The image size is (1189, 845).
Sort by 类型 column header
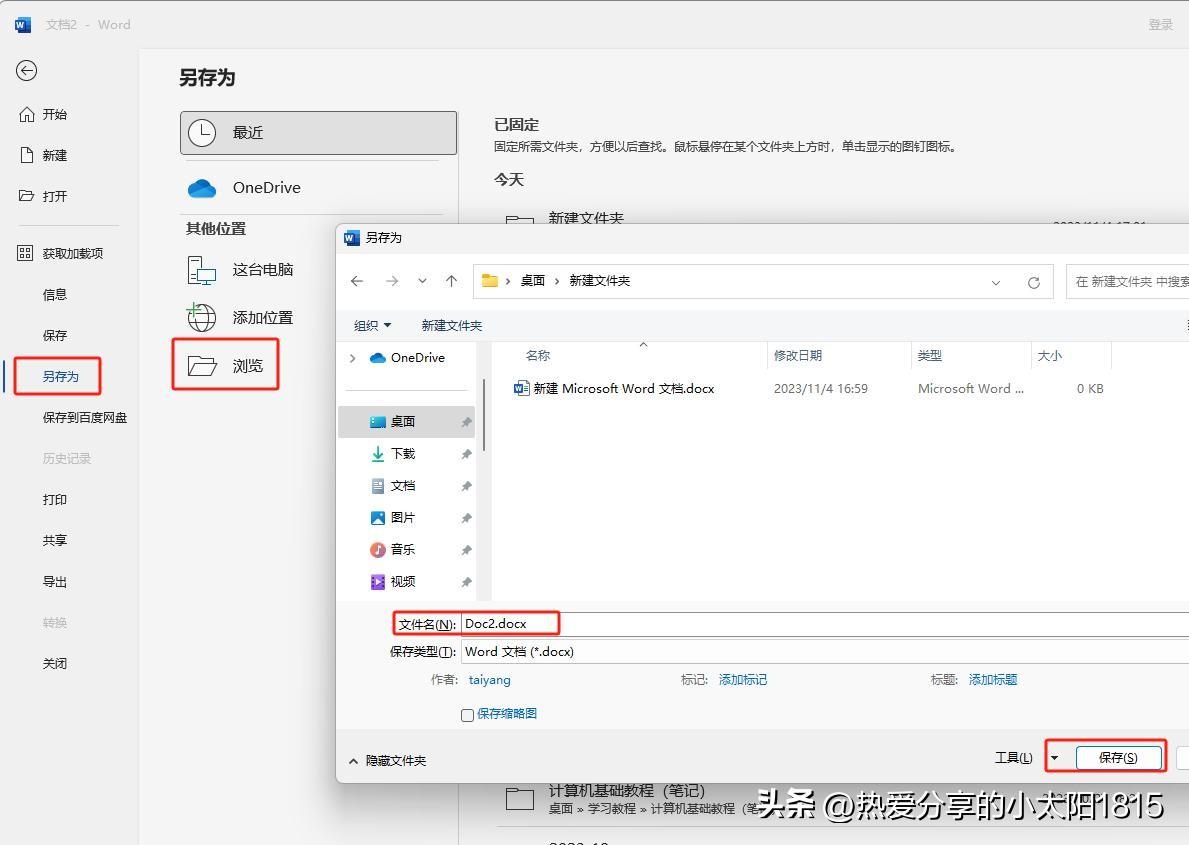(x=930, y=356)
